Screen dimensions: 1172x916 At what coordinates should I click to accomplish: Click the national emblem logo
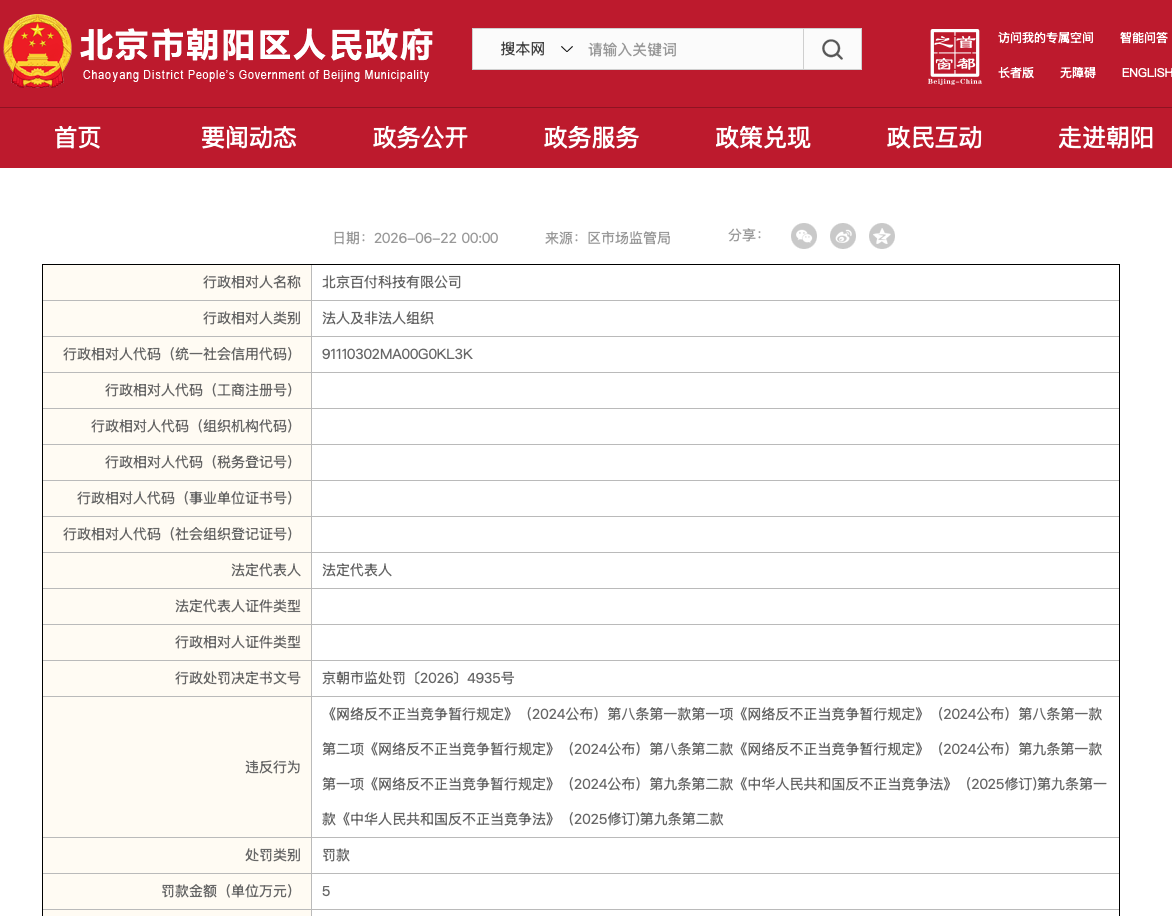tap(37, 51)
